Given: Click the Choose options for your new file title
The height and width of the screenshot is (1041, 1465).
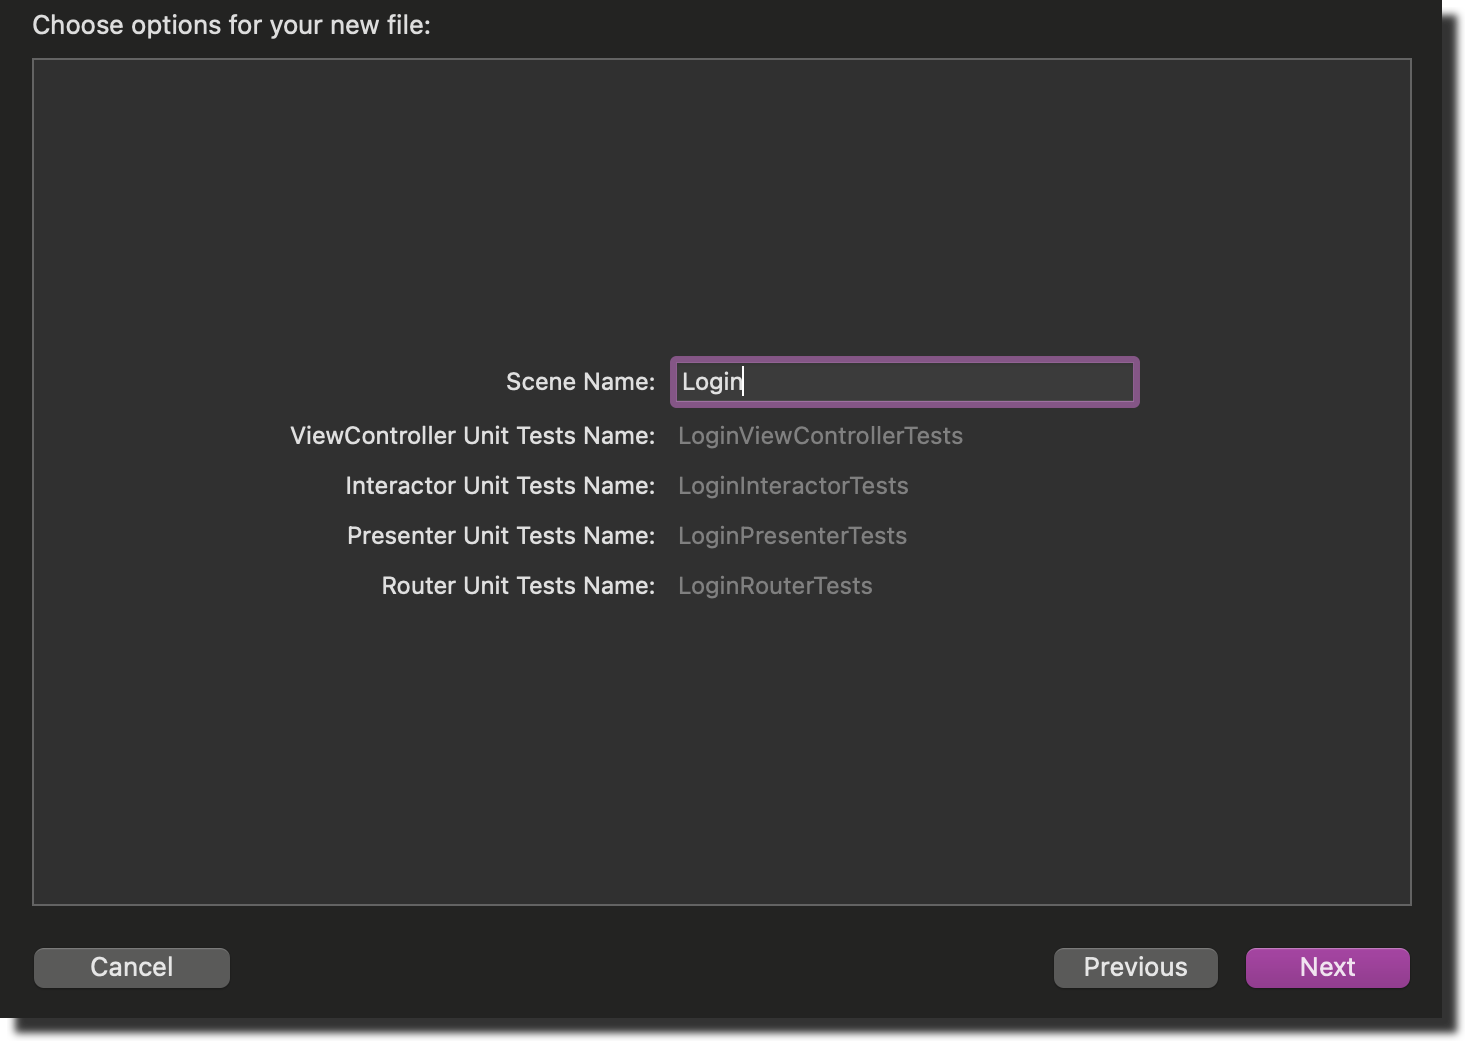Looking at the screenshot, I should [x=230, y=24].
